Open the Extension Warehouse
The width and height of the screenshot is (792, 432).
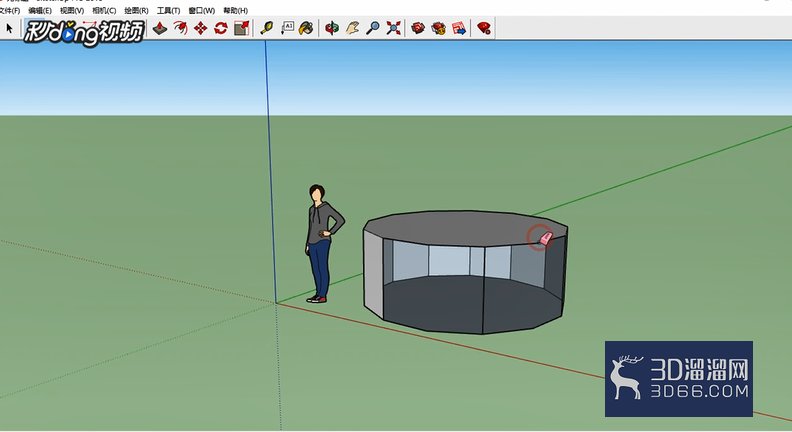(x=438, y=28)
